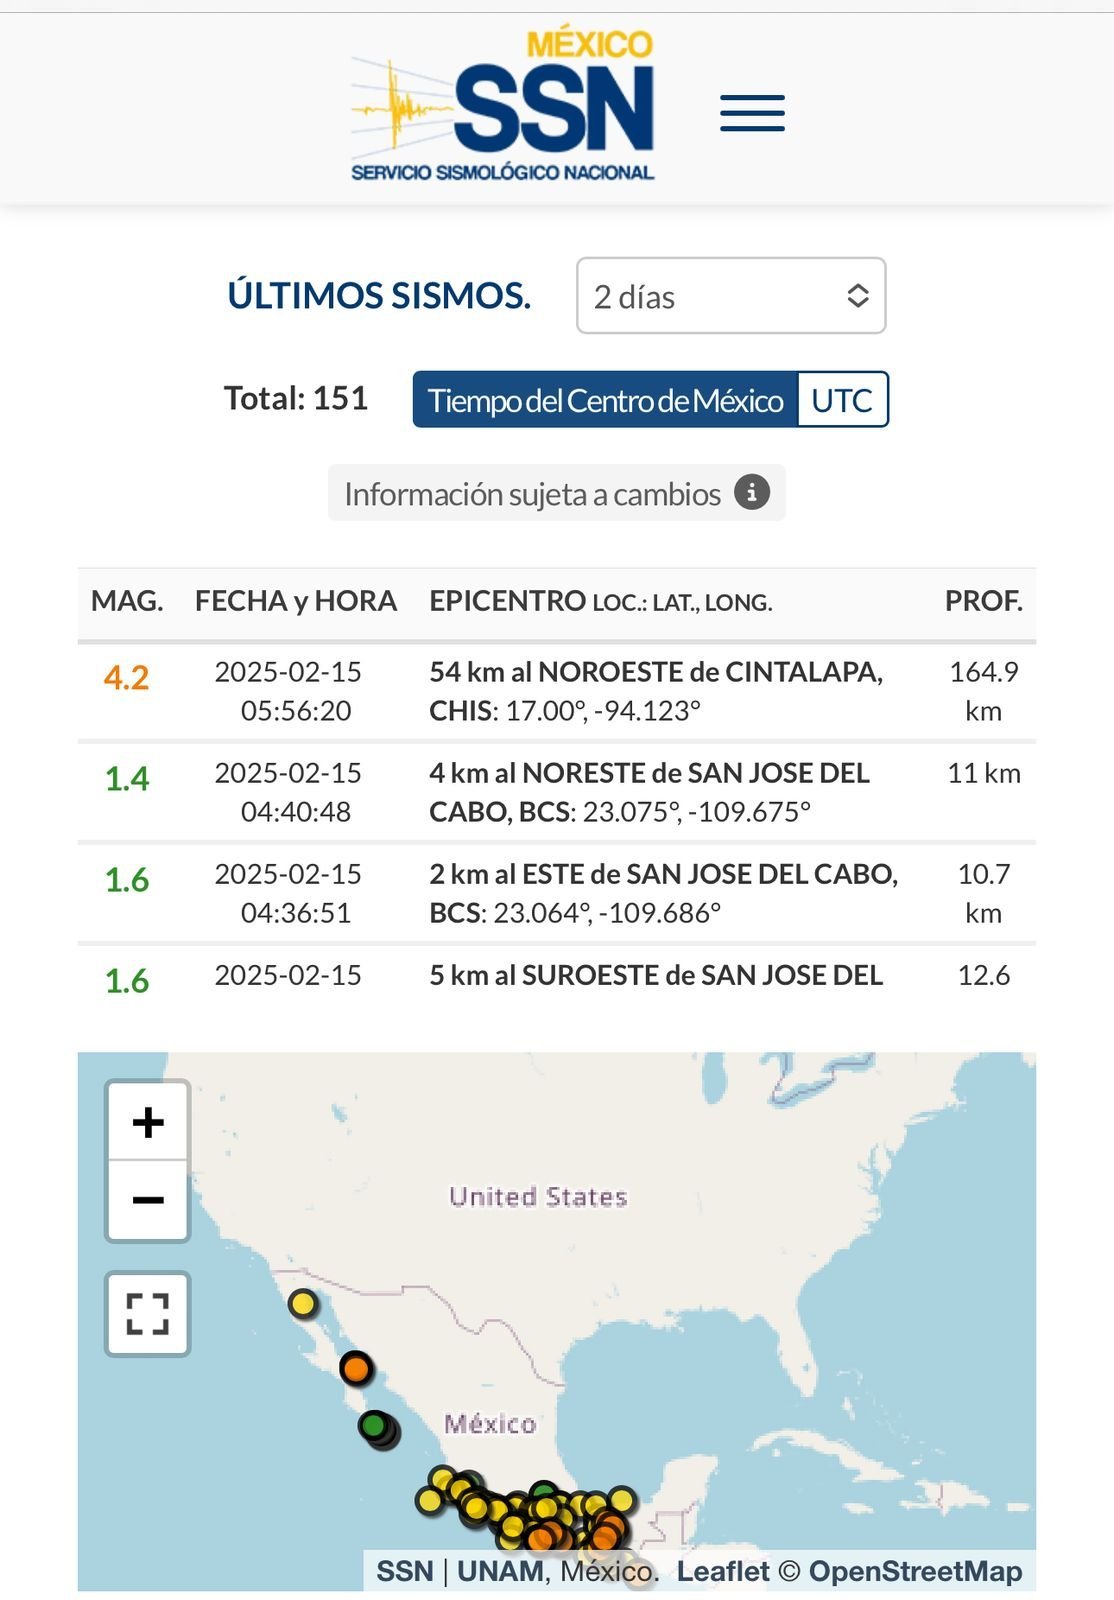
Task: Open the 1.4 magnitude San Jose del Cabo entry
Action: tap(649, 792)
